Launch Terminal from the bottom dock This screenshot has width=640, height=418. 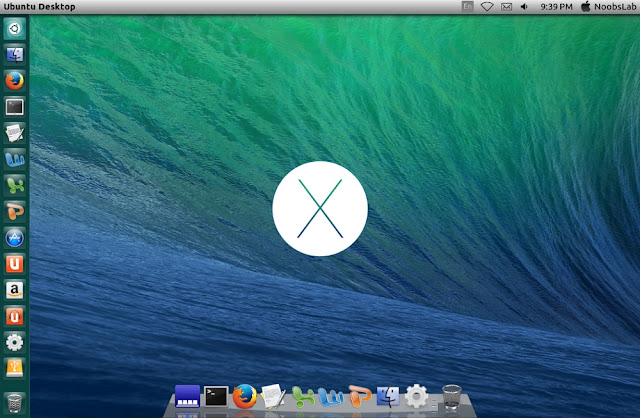click(x=216, y=396)
